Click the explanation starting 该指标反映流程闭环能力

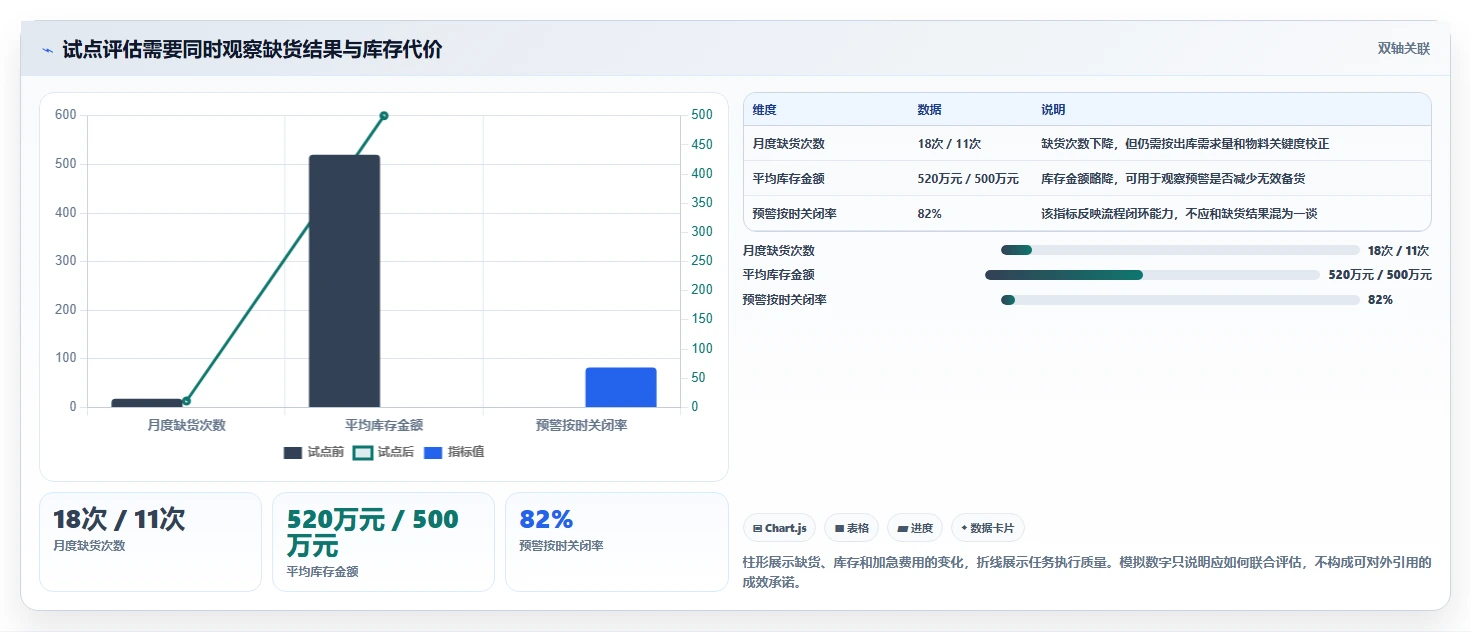click(1179, 214)
